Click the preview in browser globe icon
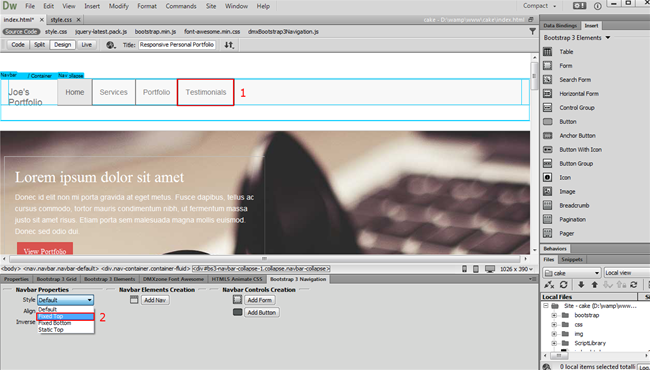The height and width of the screenshot is (370, 650). click(x=111, y=45)
